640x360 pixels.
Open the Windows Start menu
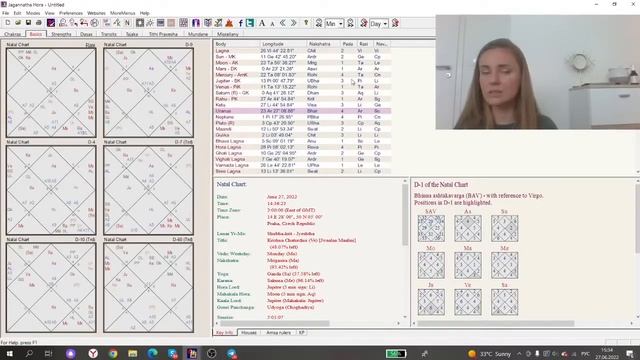coord(9,353)
